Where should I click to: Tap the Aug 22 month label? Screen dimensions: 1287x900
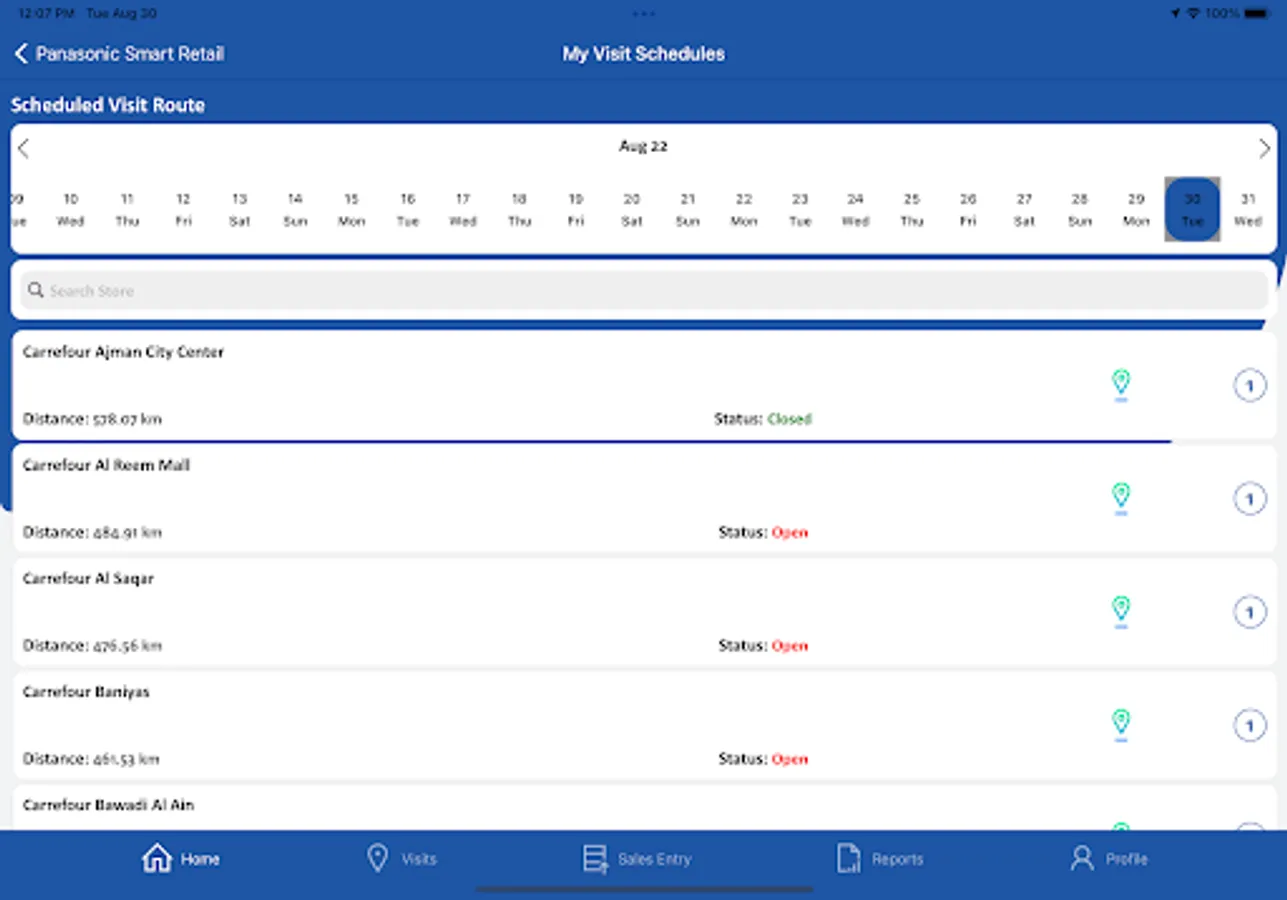(x=643, y=146)
